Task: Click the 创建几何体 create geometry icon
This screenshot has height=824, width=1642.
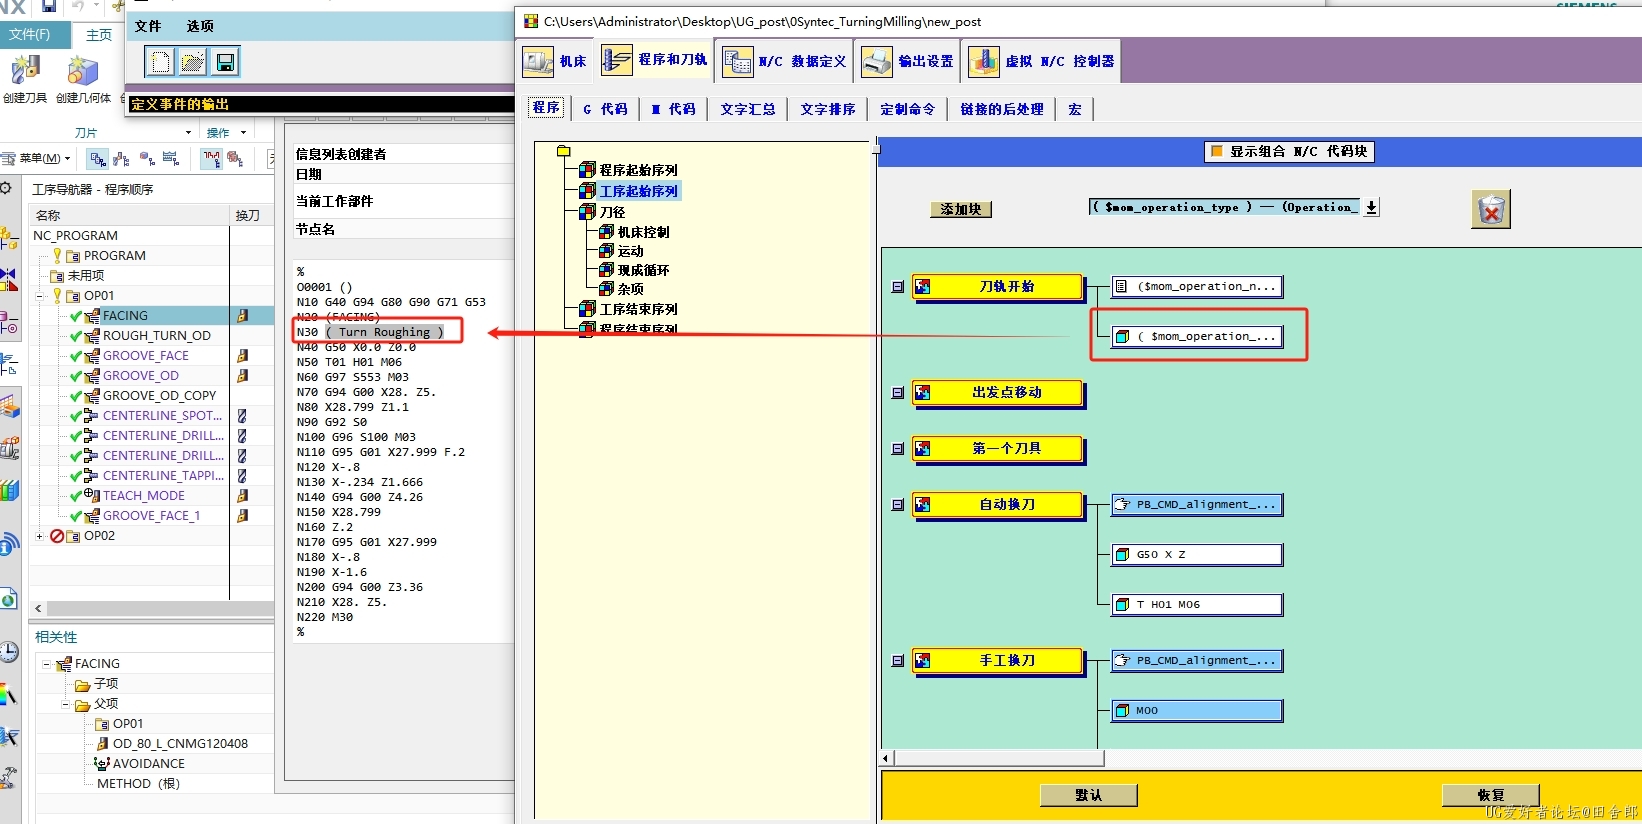Action: tap(83, 71)
